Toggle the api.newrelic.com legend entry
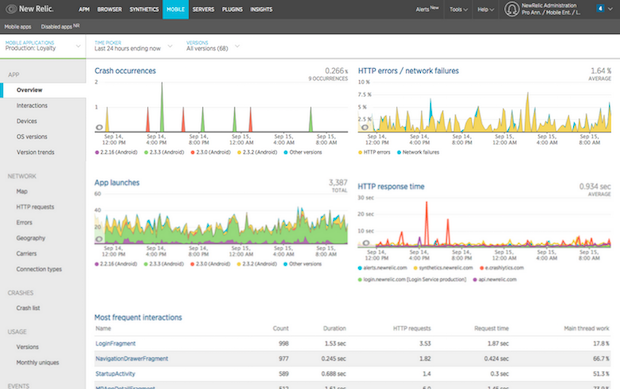620x389 pixels. [x=495, y=279]
